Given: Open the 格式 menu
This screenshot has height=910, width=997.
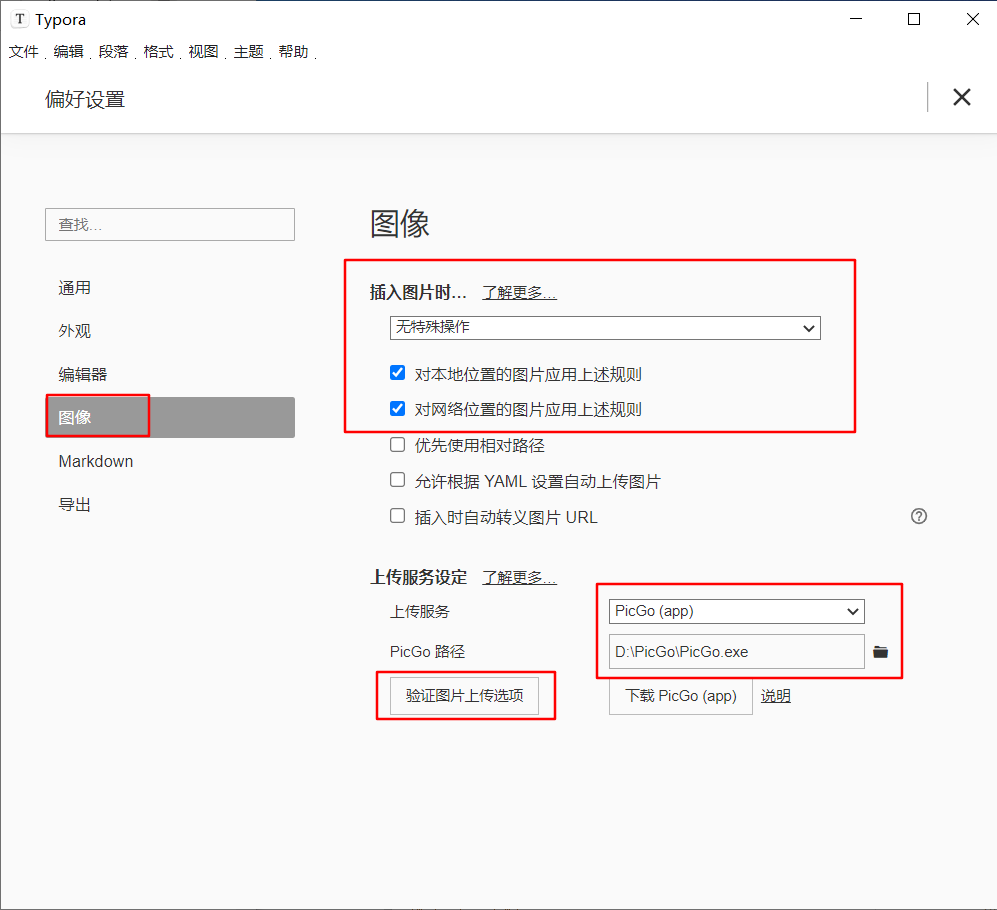Looking at the screenshot, I should click(x=158, y=52).
